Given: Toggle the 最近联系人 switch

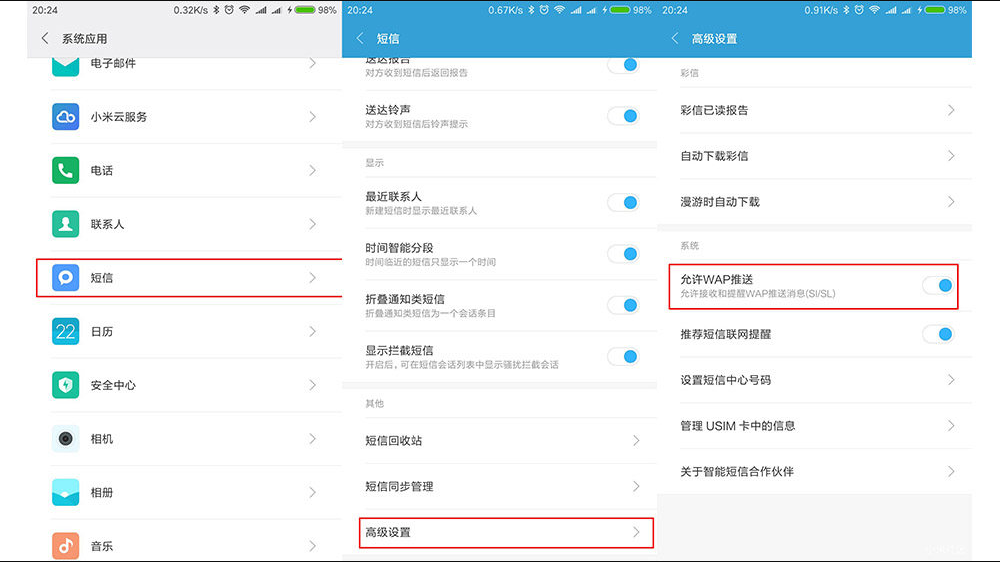Looking at the screenshot, I should 623,202.
